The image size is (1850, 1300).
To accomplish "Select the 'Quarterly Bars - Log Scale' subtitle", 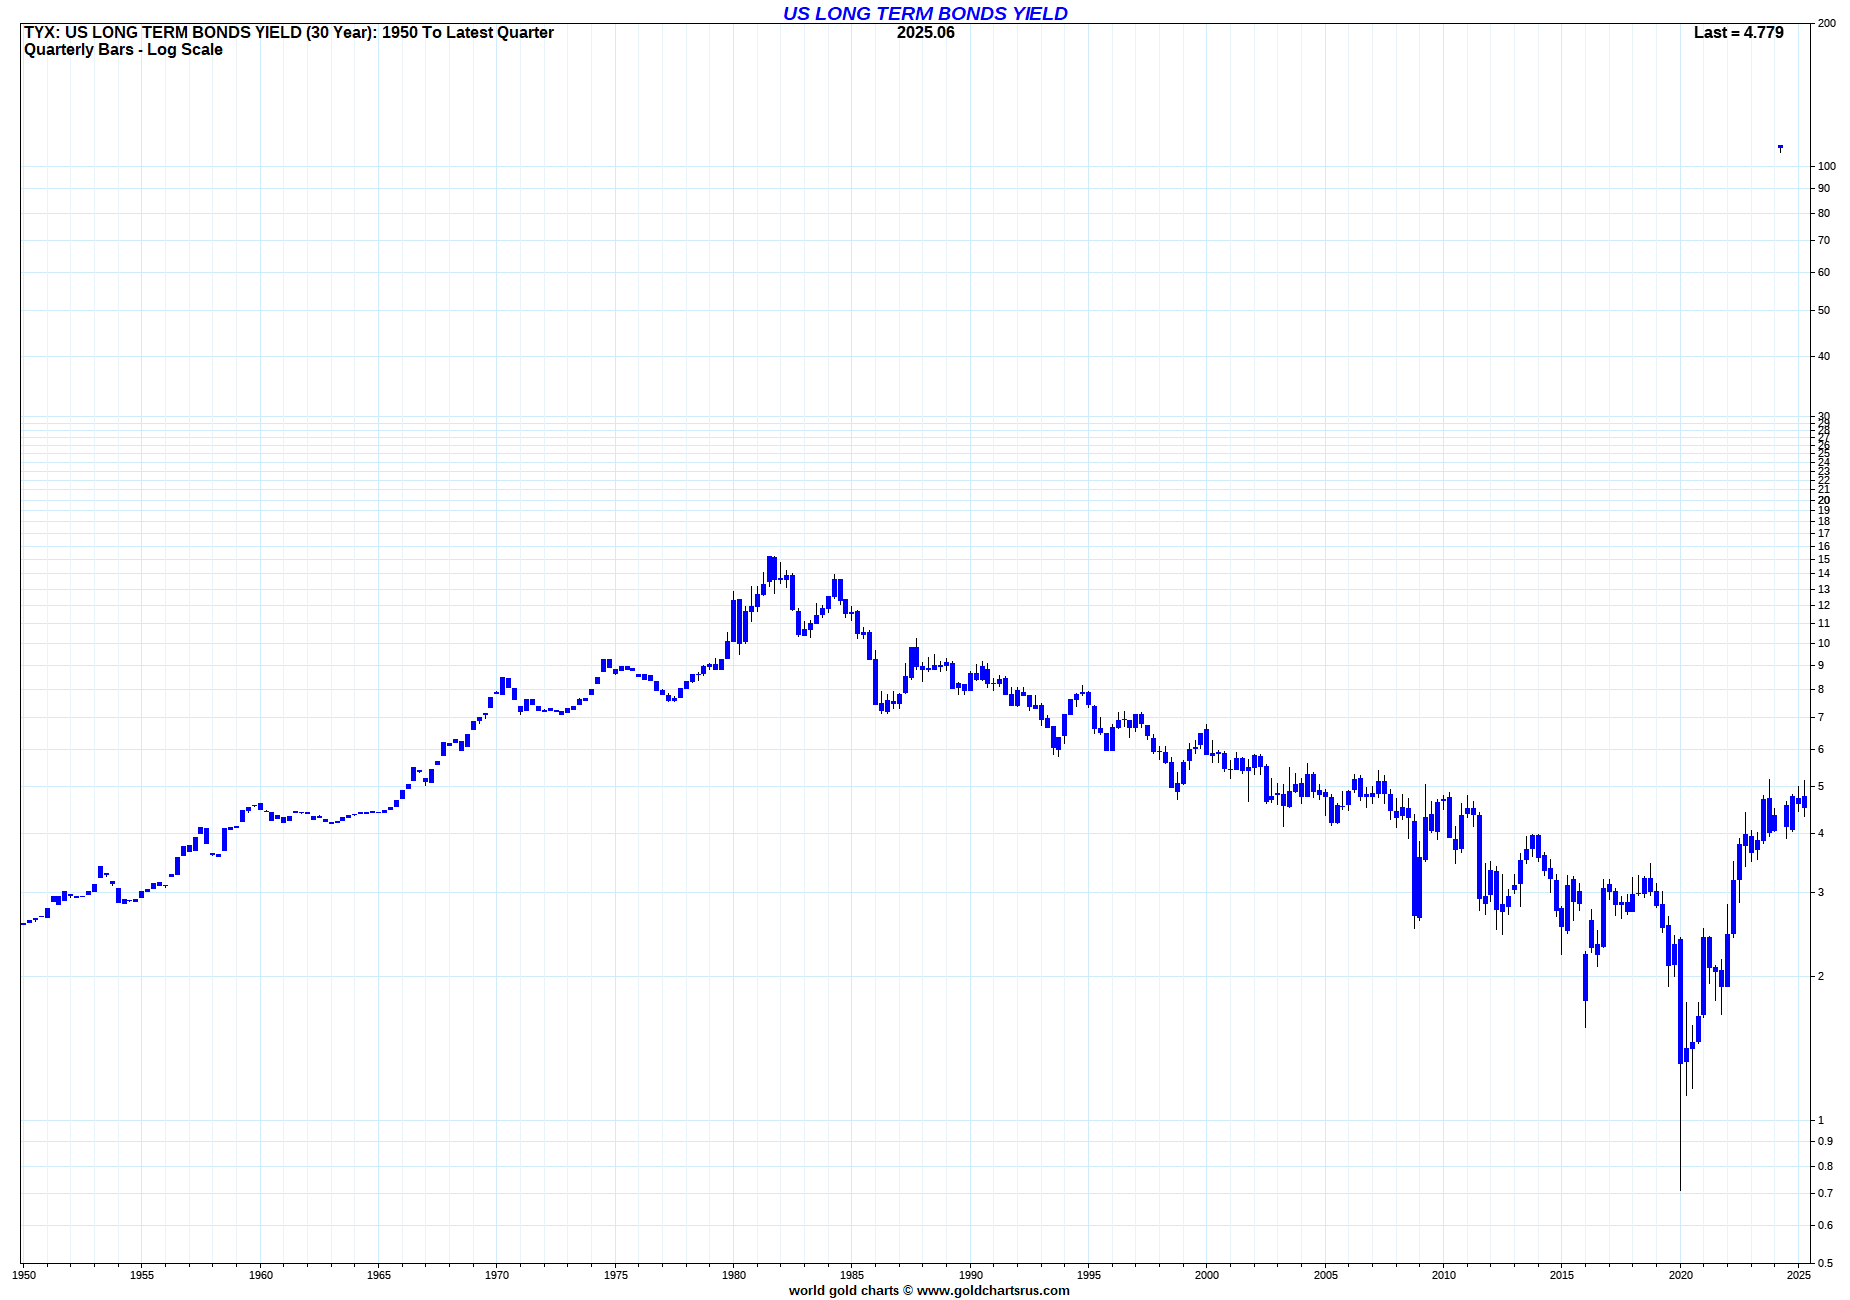I will point(123,50).
